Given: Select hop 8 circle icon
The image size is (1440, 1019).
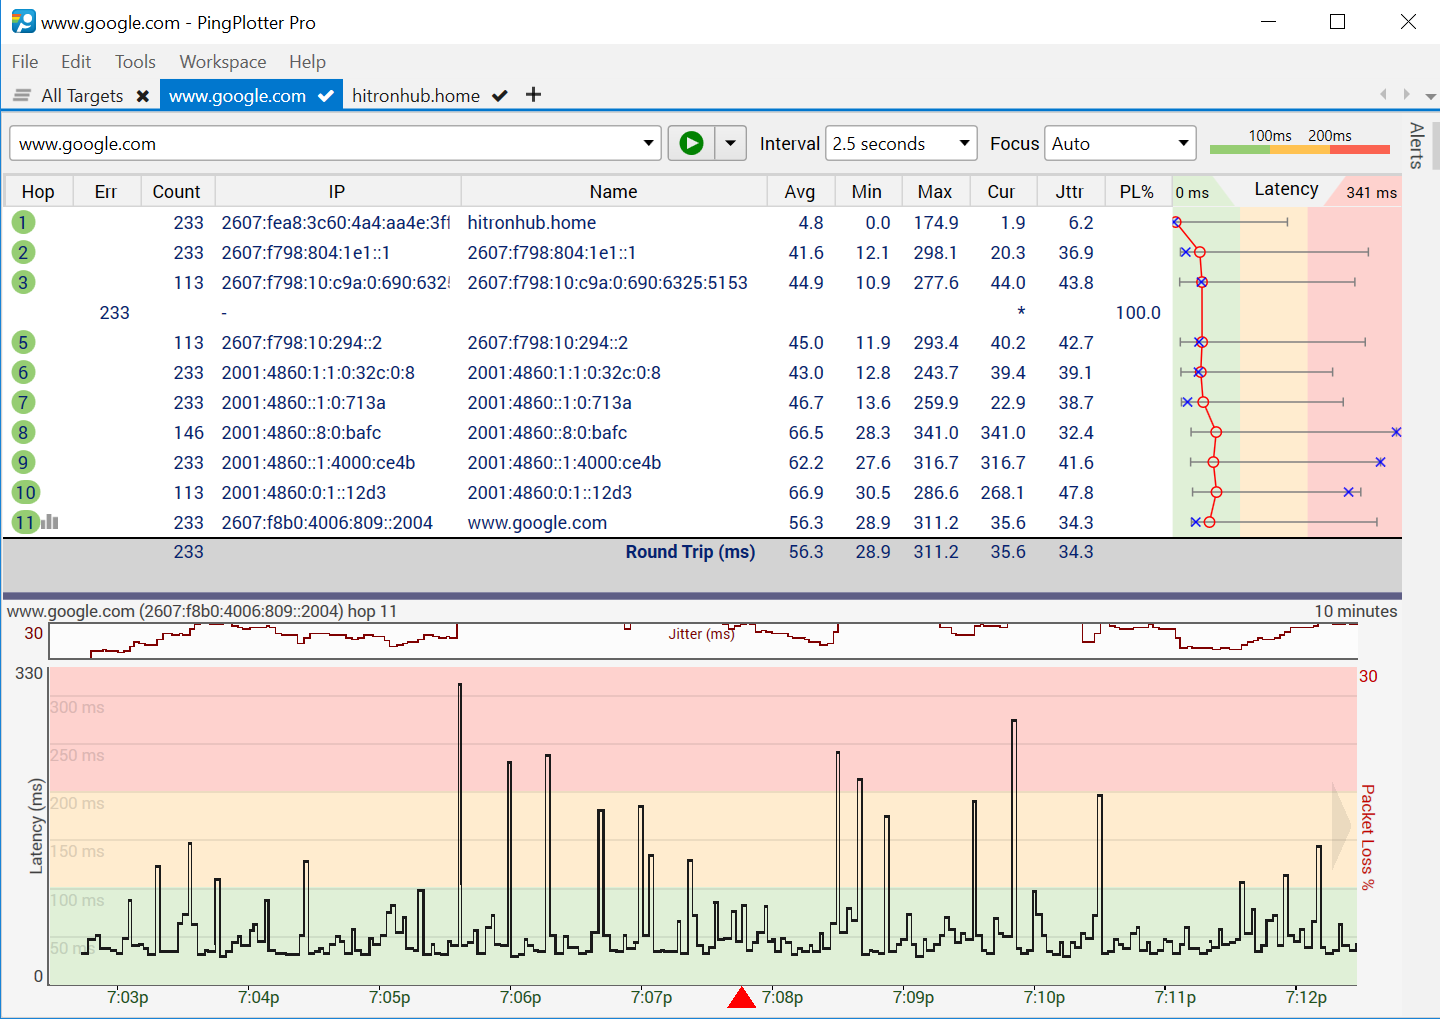Looking at the screenshot, I should (x=23, y=432).
